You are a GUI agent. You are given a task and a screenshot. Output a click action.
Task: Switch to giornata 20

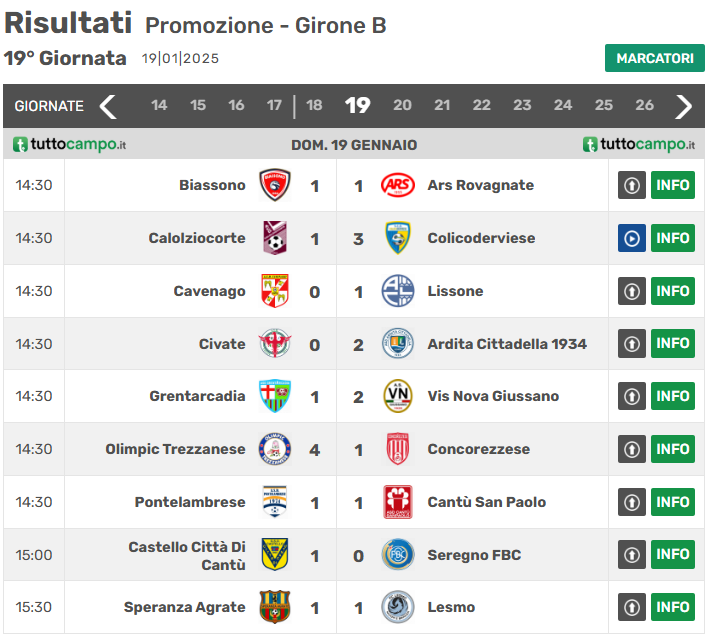[402, 106]
